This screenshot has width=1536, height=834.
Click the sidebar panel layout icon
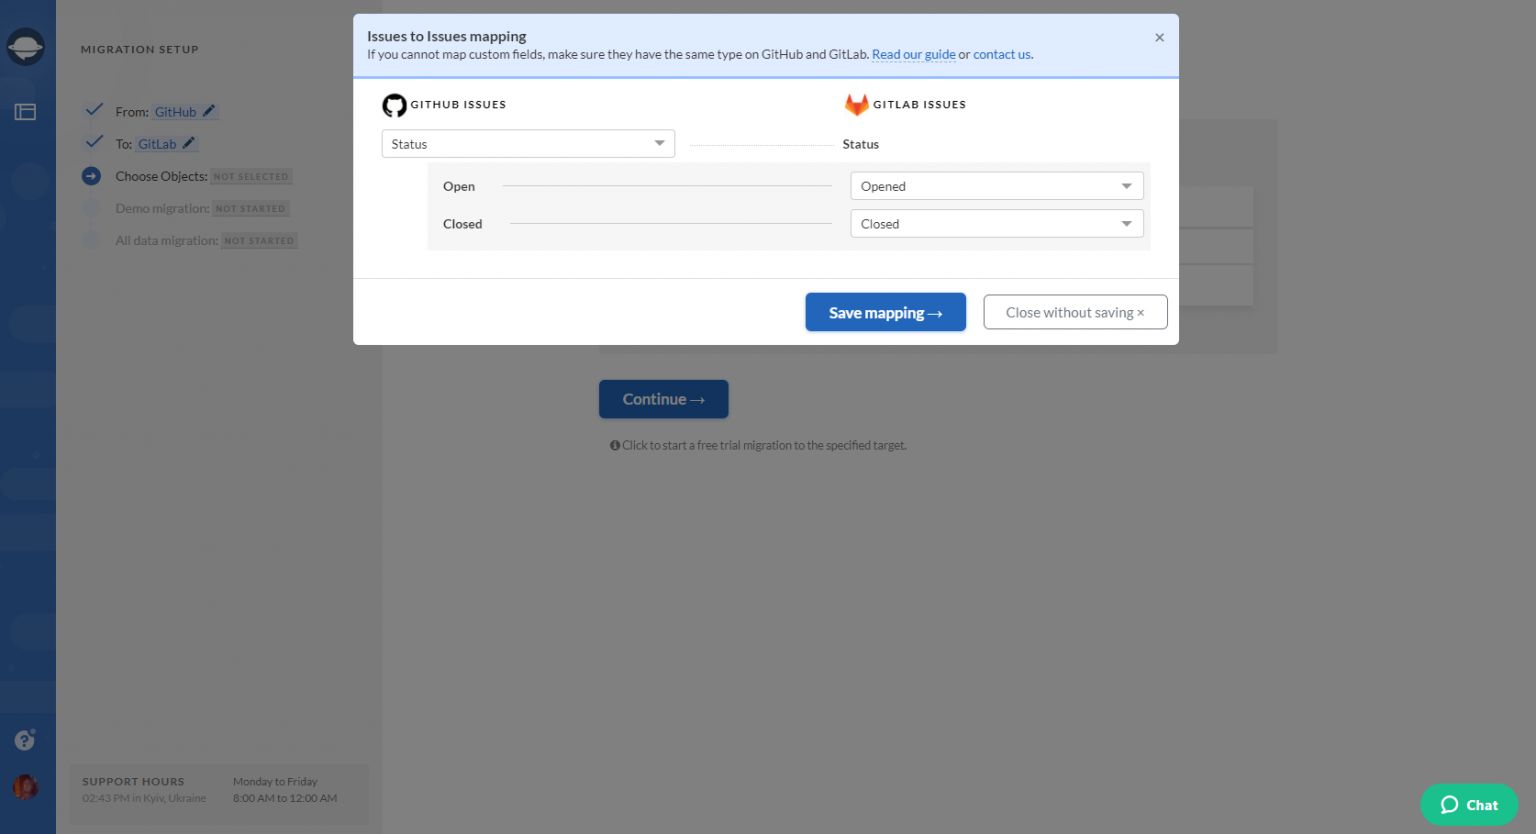(x=25, y=111)
